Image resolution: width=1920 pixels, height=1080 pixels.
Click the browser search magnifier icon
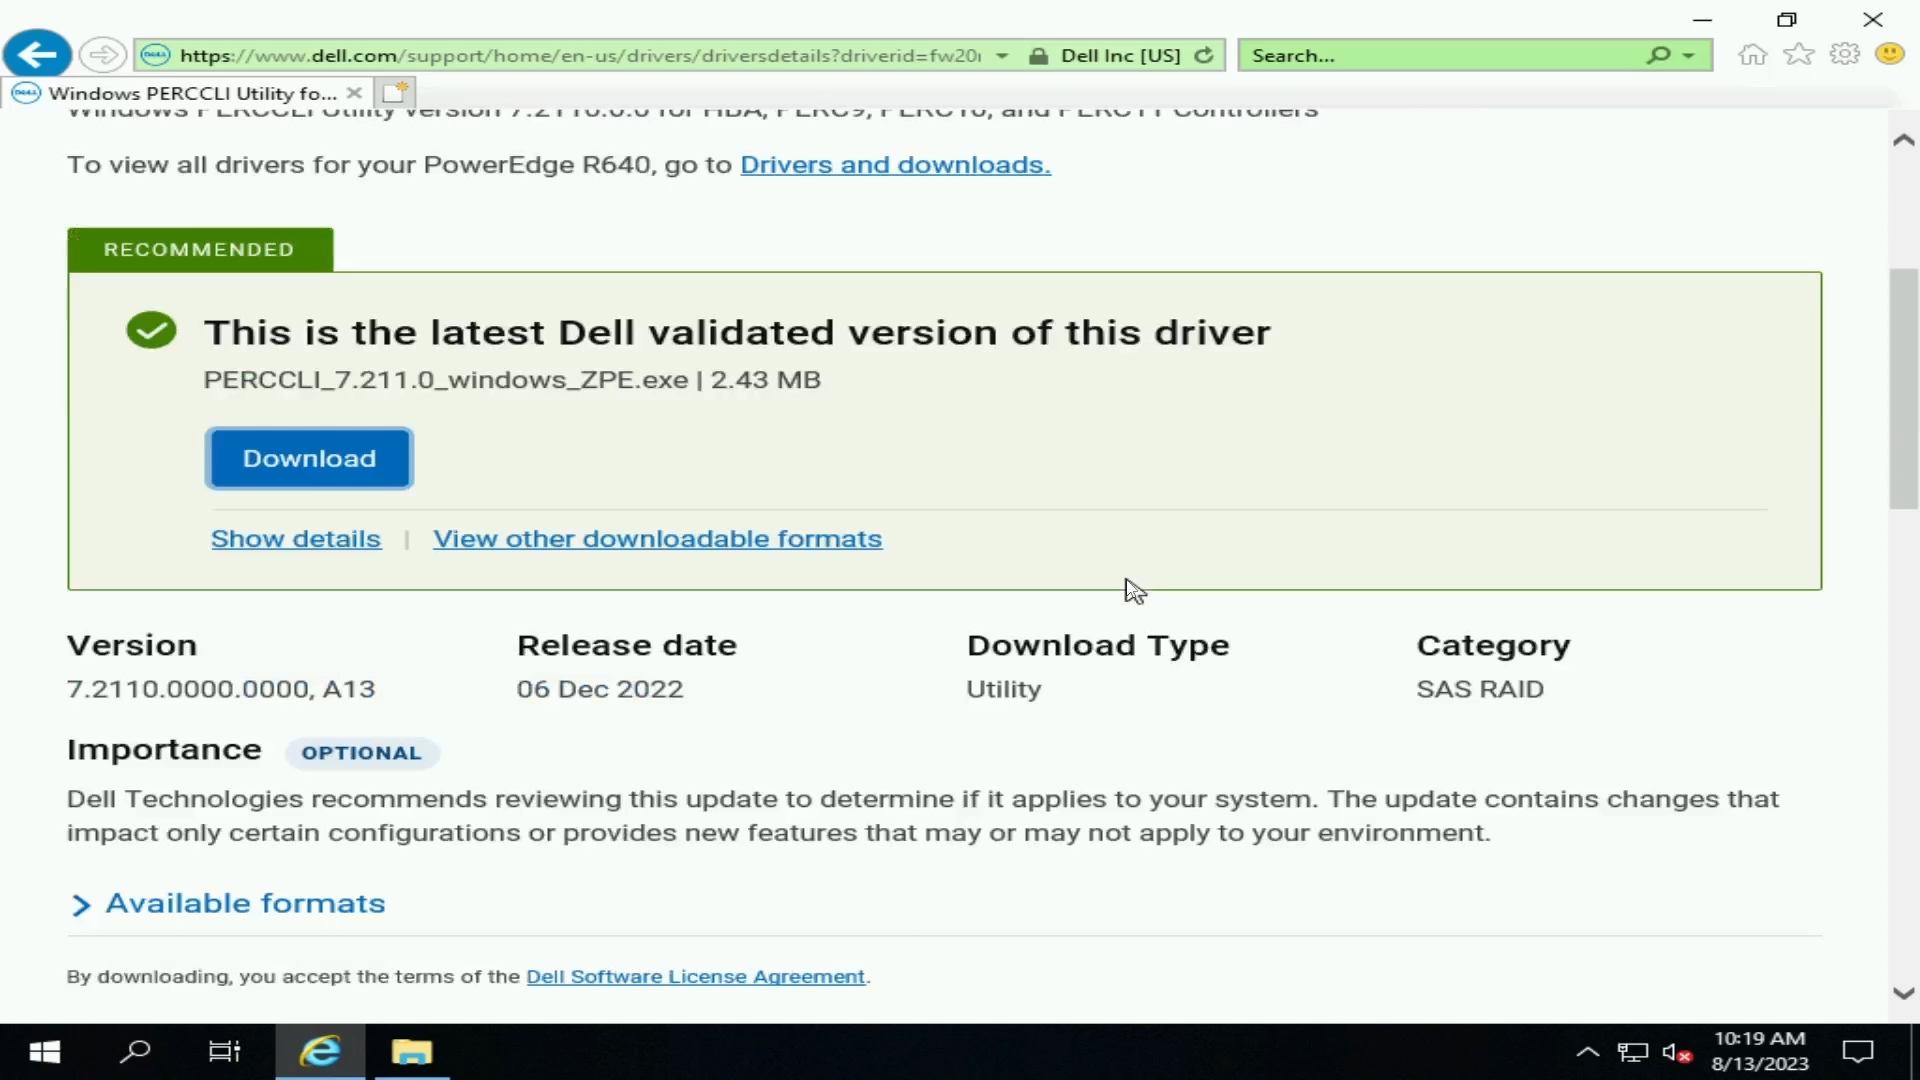[1659, 54]
